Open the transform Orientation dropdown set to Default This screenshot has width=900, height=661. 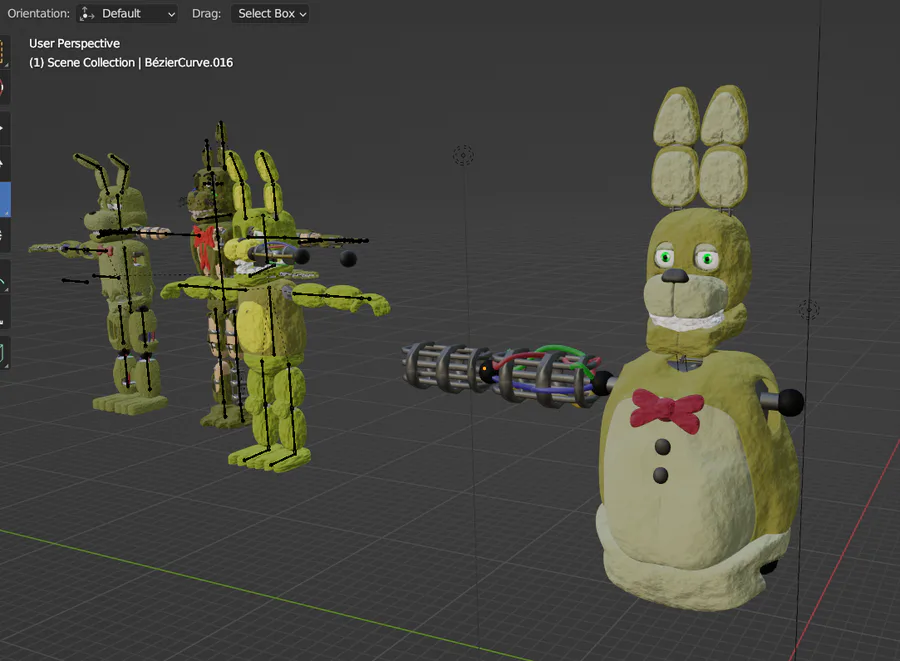tap(127, 14)
